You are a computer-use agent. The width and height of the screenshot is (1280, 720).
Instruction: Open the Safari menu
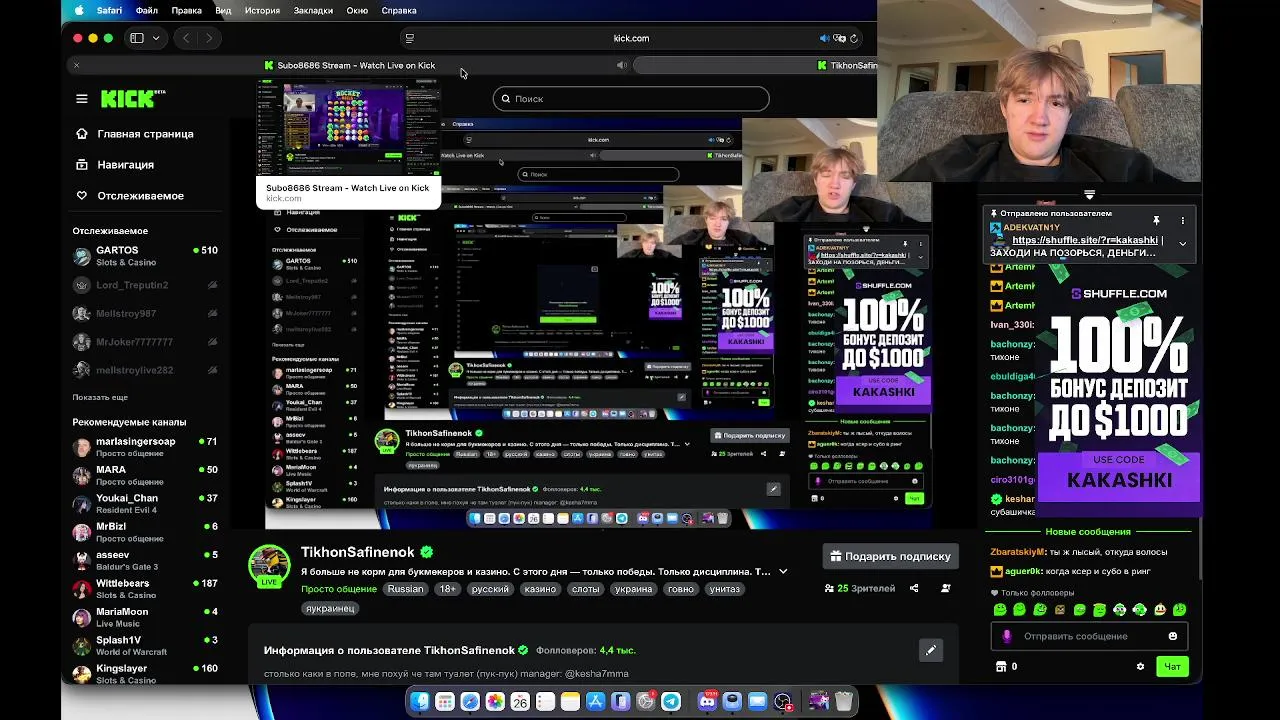point(109,10)
